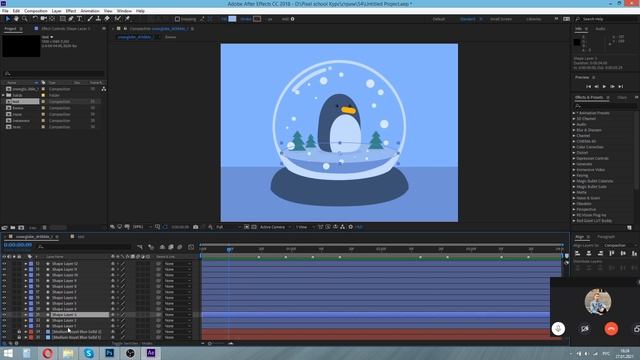Open the Active Camera view dropdown

[x=276, y=227]
